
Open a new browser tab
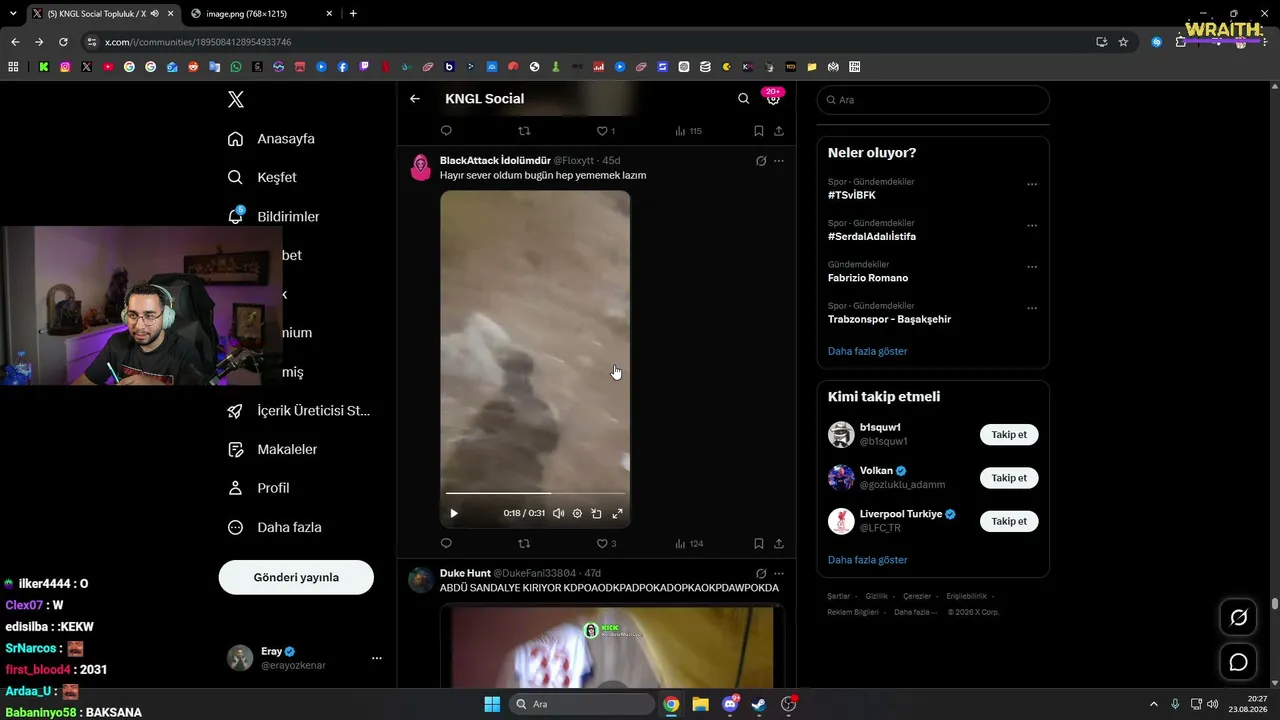[353, 13]
